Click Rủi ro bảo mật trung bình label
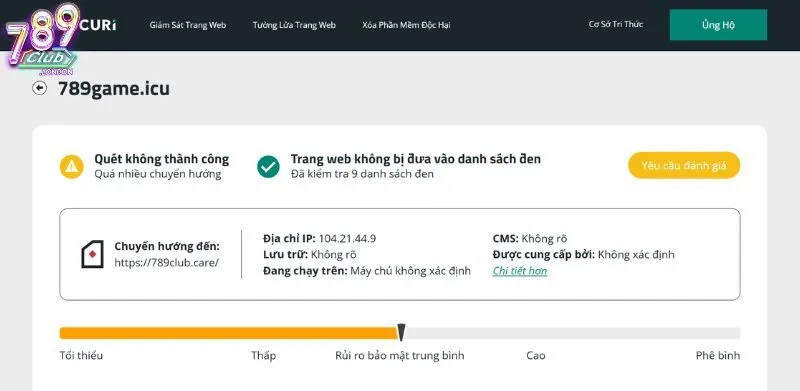The width and height of the screenshot is (800, 391). (x=400, y=355)
